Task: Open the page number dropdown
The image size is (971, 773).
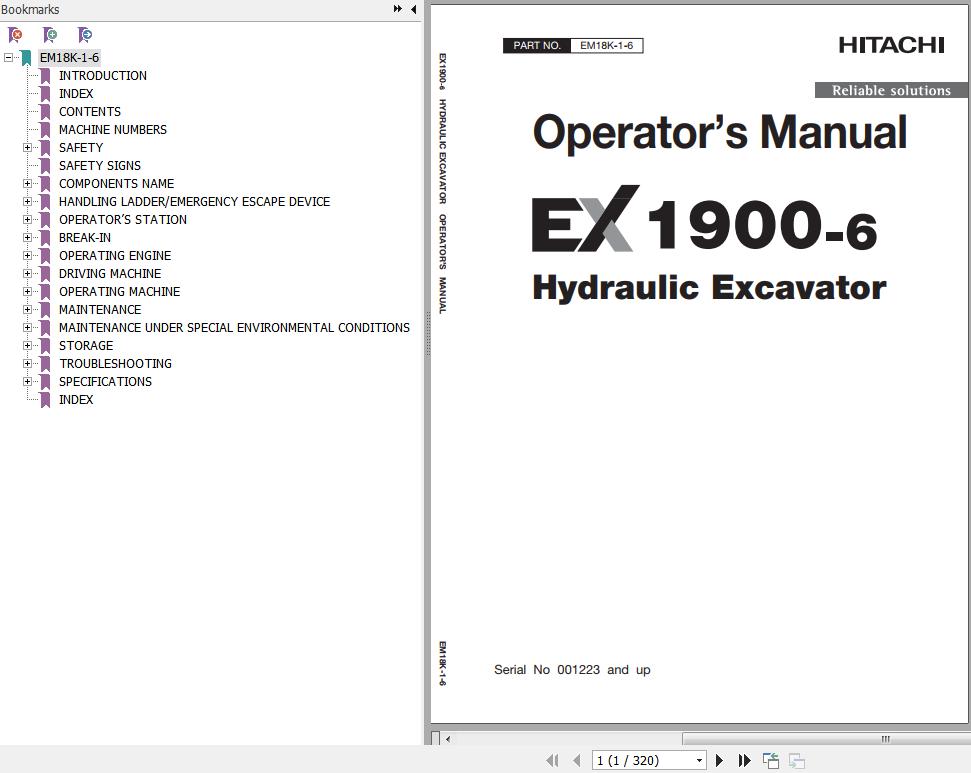Action: point(699,760)
